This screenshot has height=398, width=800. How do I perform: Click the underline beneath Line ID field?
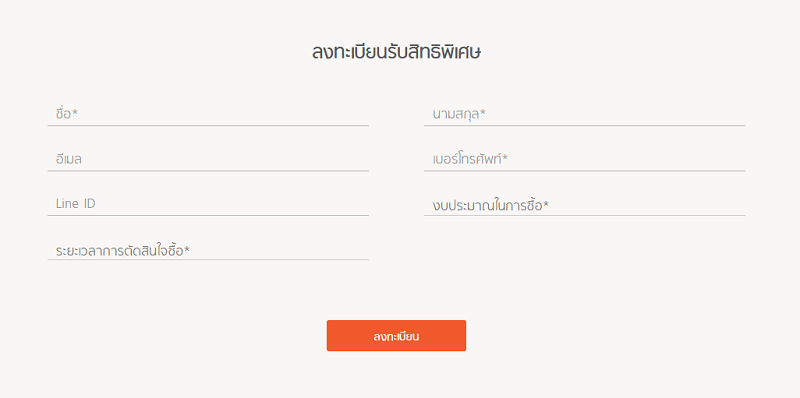[208, 215]
